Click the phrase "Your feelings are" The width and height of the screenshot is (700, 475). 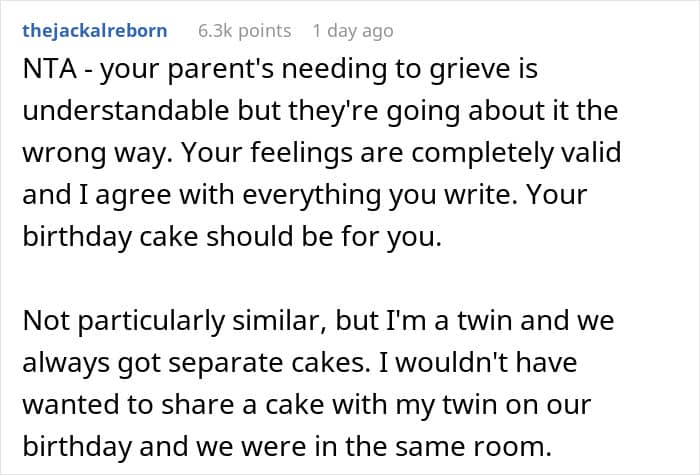293,153
